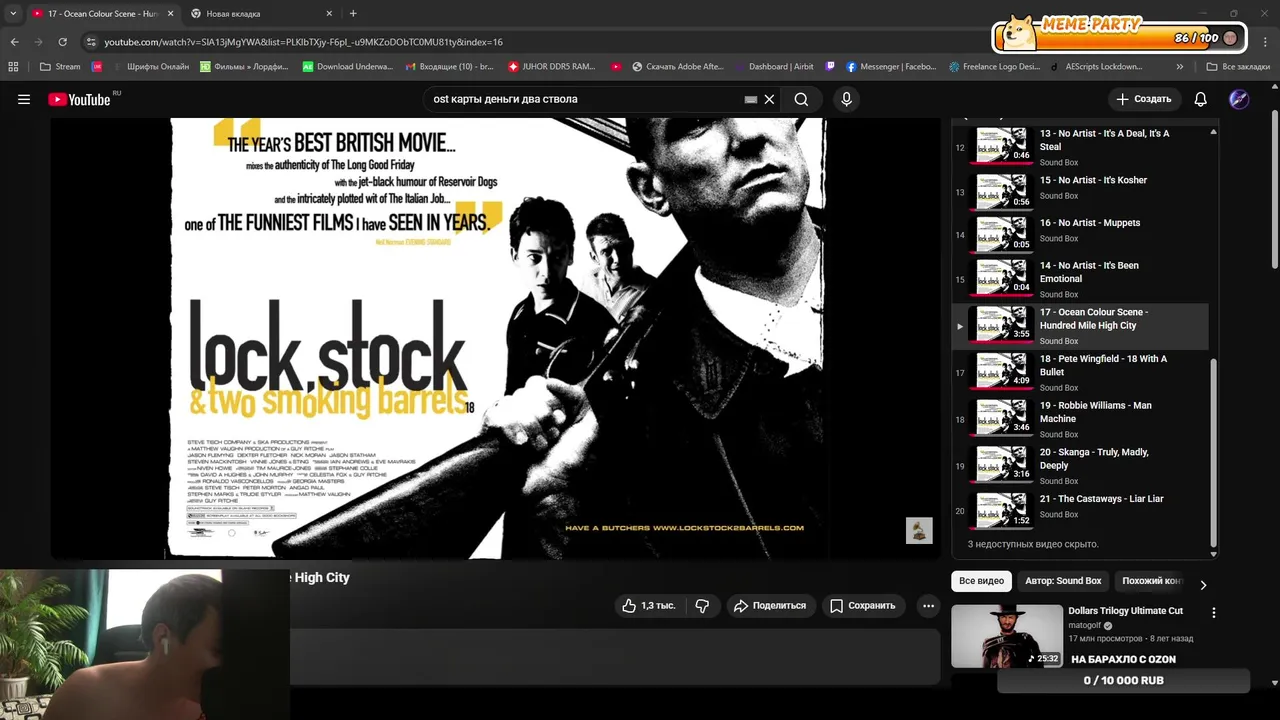Go back in browser history
Screen dimensions: 1280x720
pyautogui.click(x=14, y=42)
